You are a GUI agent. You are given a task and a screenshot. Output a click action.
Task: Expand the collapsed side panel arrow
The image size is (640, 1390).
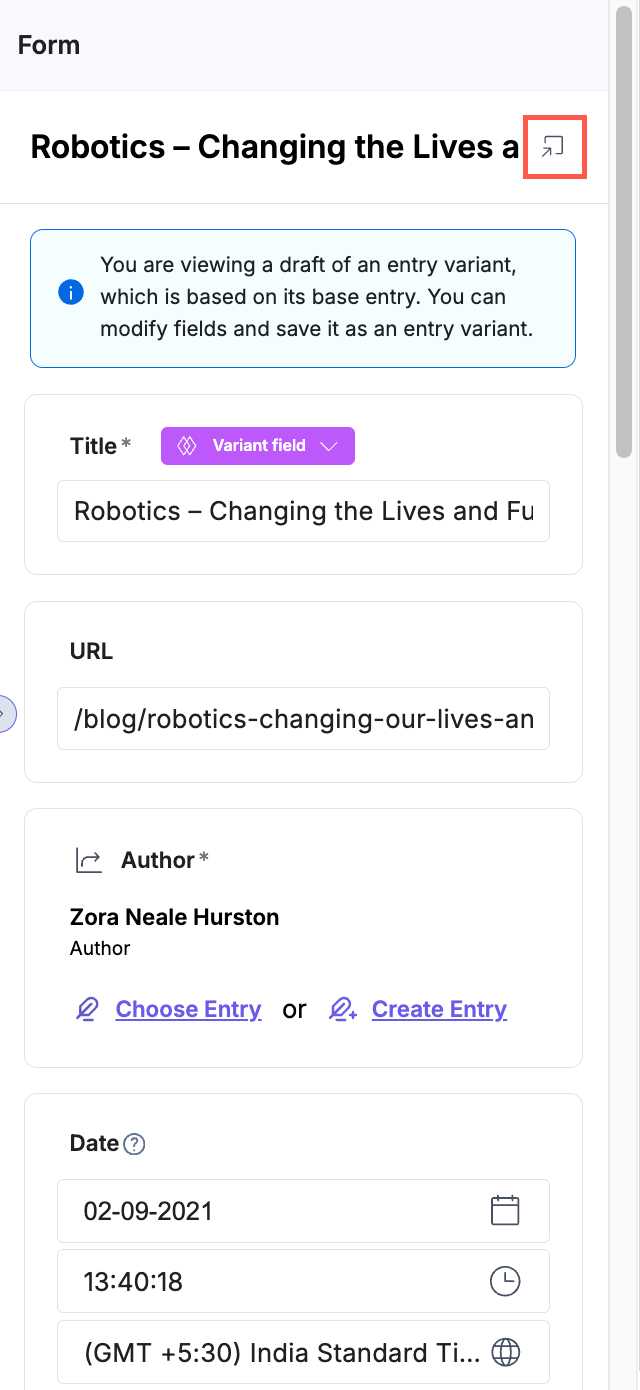tap(4, 713)
